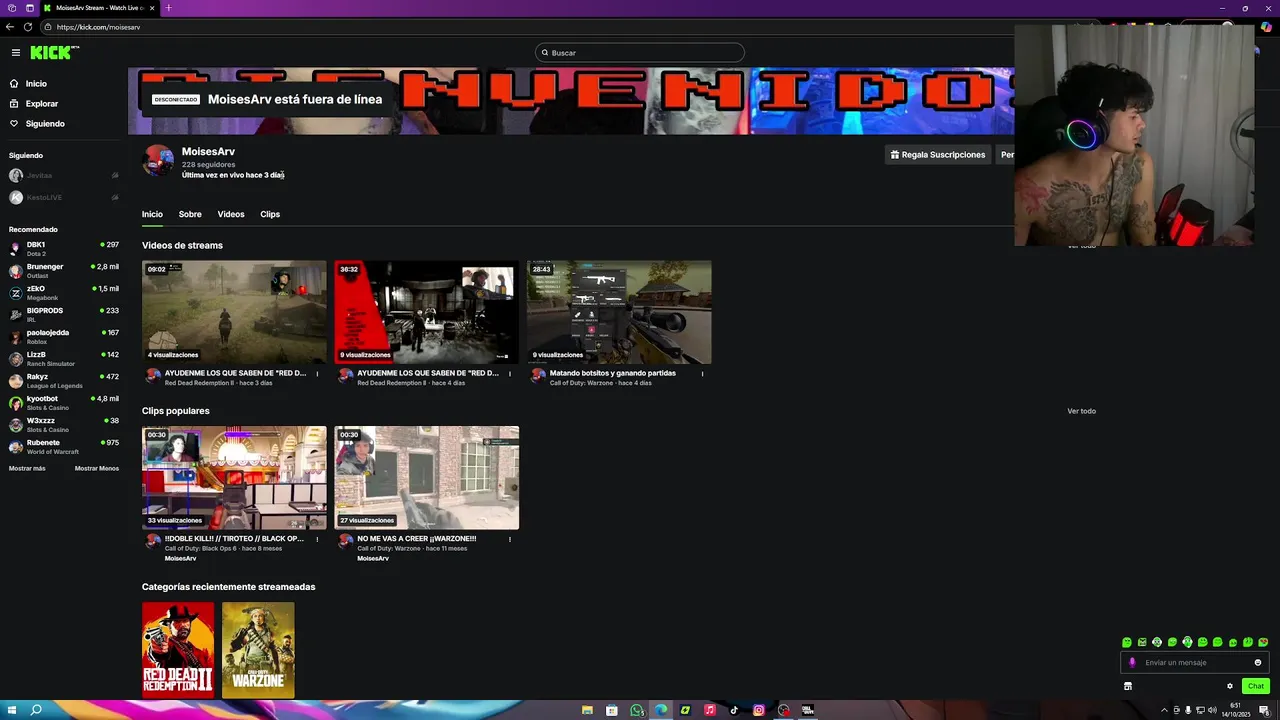Open followed channel Jevitaa
The height and width of the screenshot is (720, 1280).
(x=64, y=175)
